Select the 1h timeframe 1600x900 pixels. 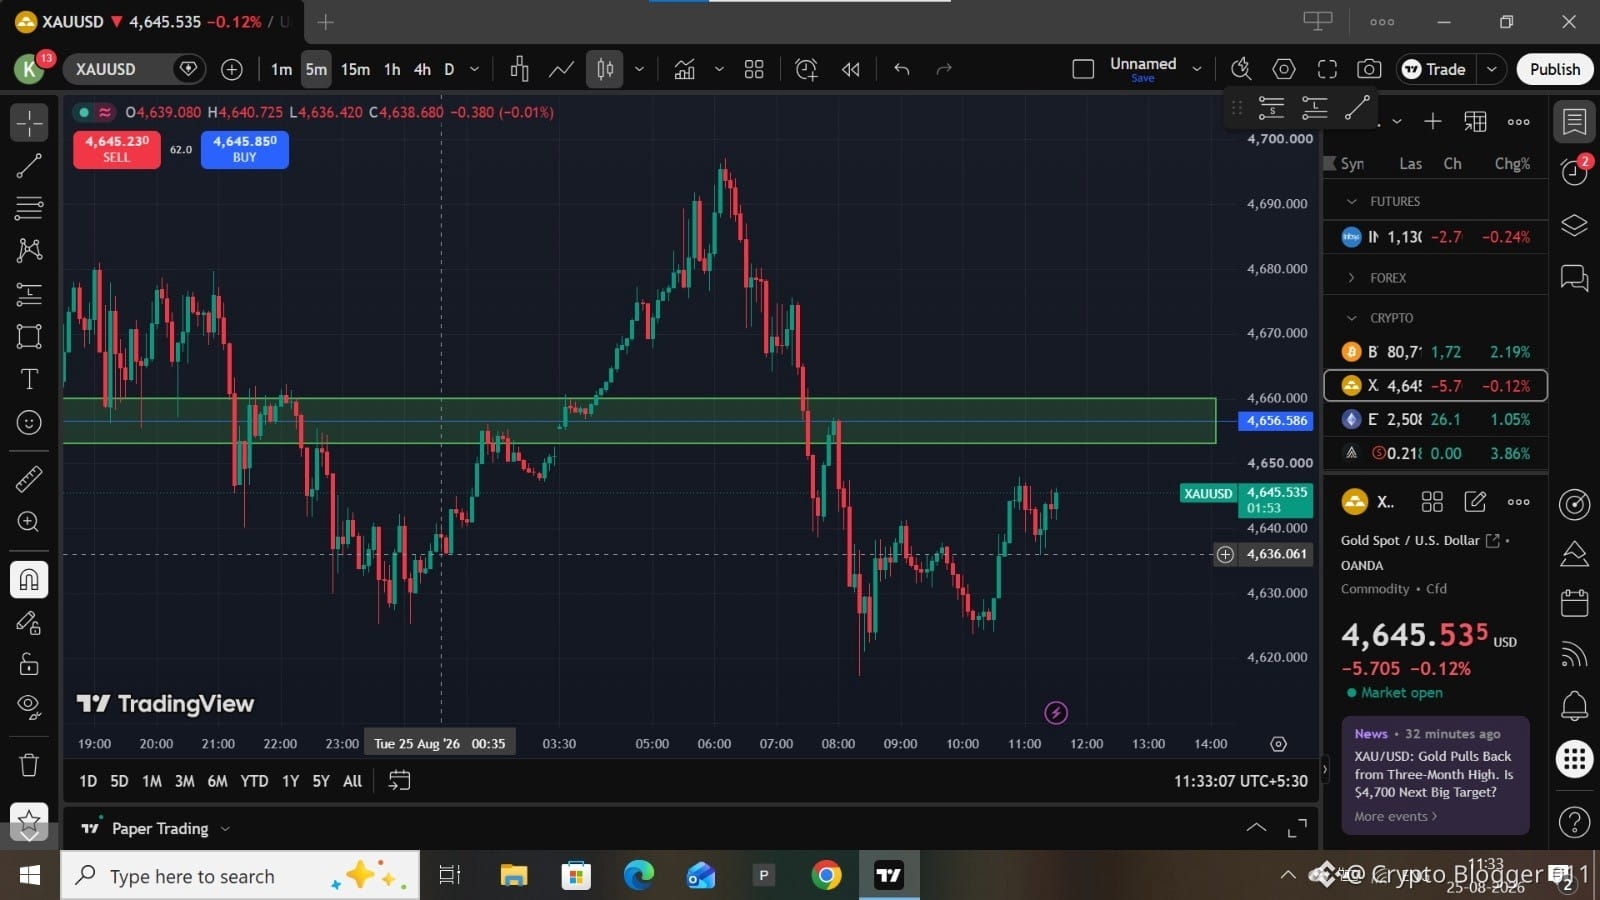(392, 69)
